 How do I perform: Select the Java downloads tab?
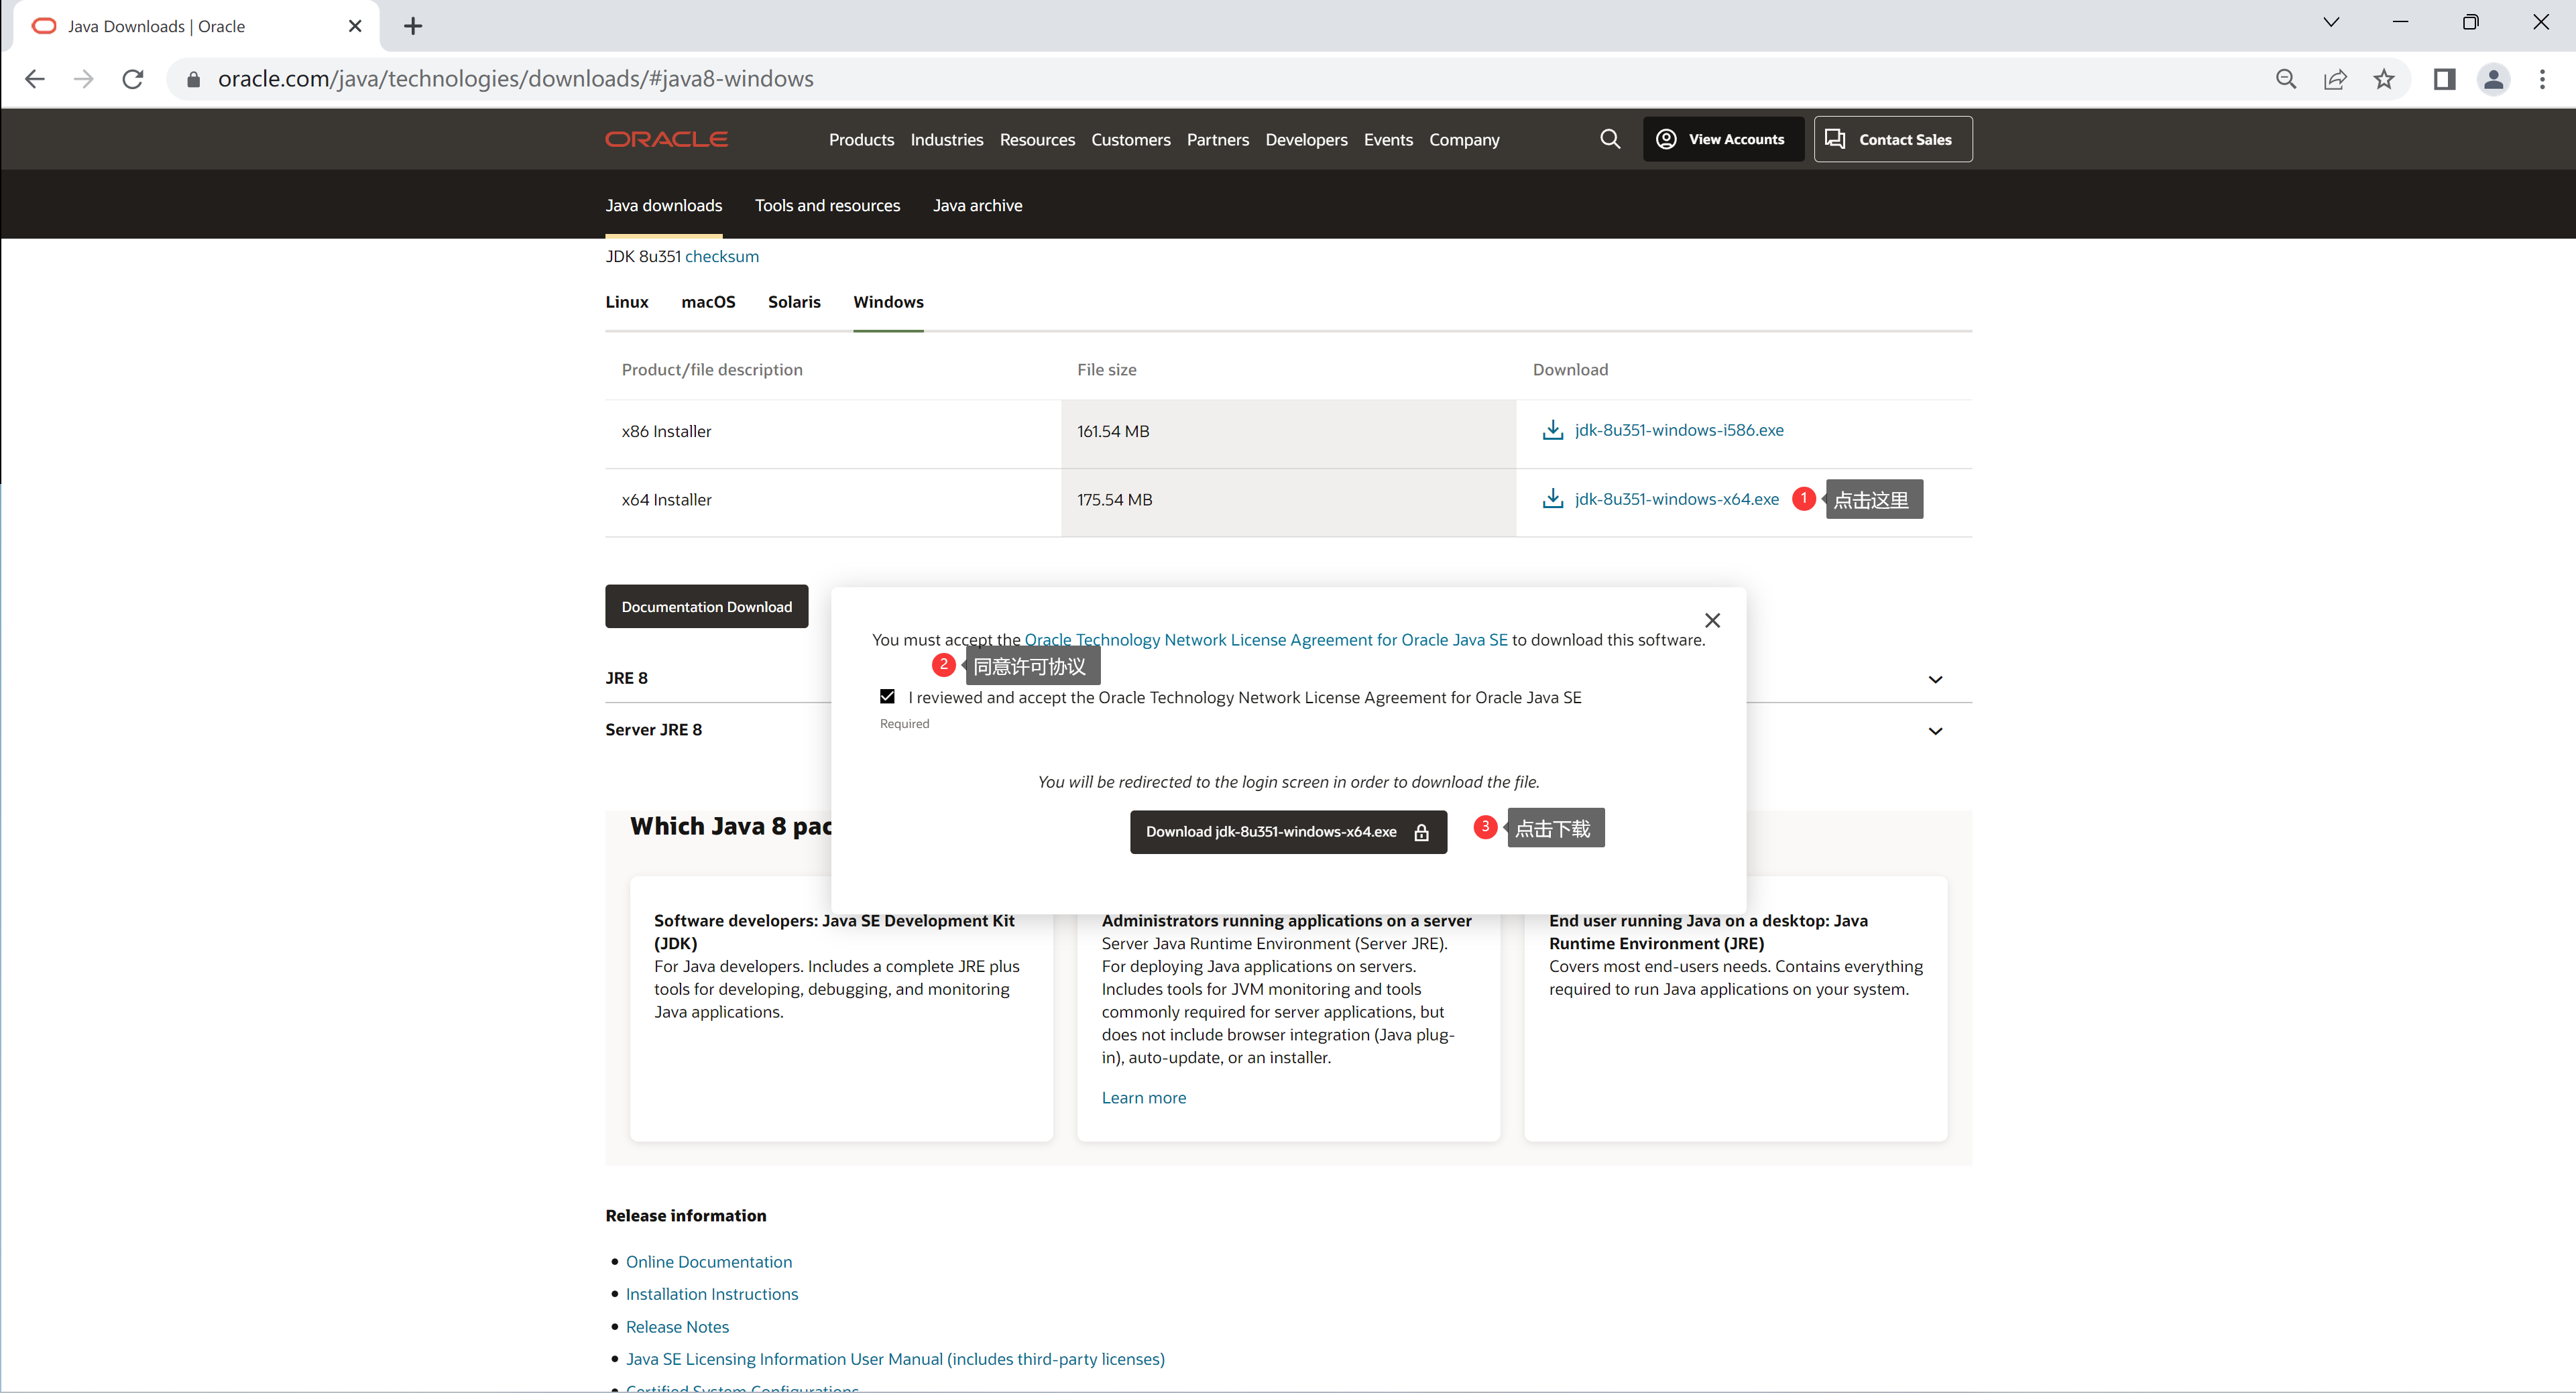pos(663,205)
